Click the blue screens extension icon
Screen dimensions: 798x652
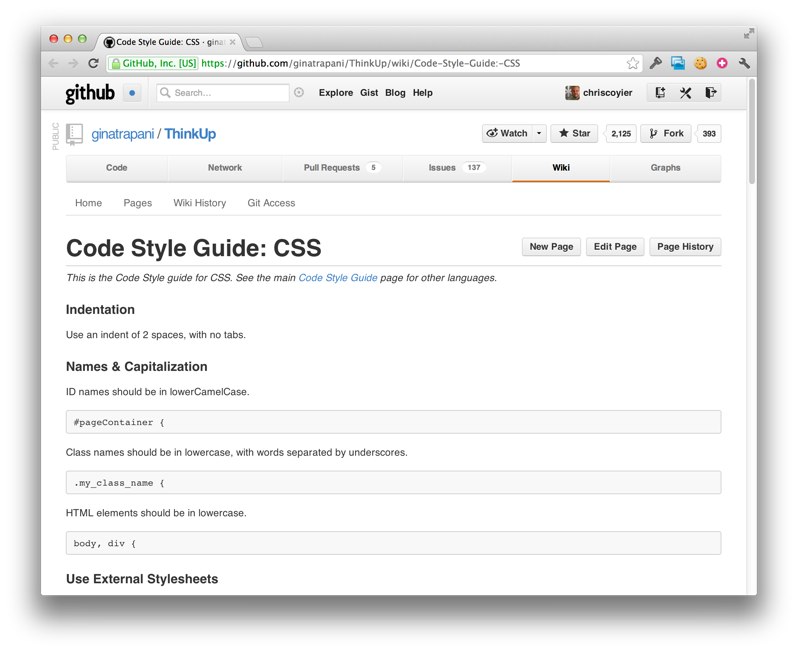point(678,63)
